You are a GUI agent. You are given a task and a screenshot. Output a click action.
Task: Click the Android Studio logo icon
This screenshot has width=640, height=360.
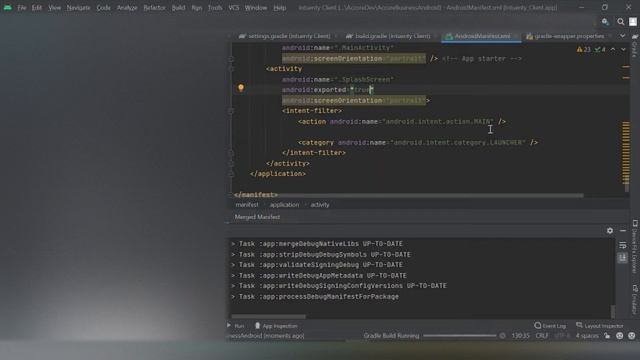coord(7,7)
